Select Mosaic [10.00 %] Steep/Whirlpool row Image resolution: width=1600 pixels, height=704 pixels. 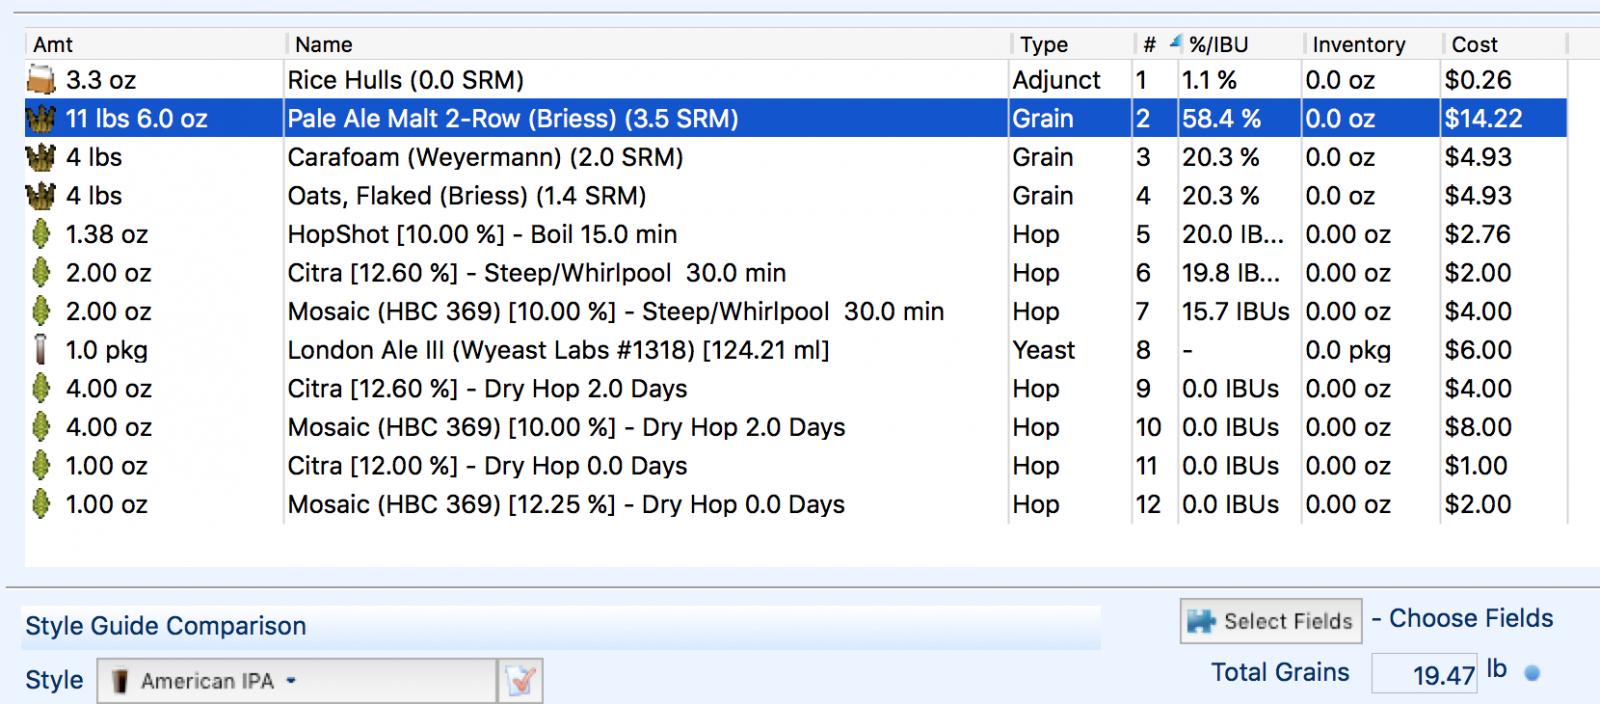796,312
